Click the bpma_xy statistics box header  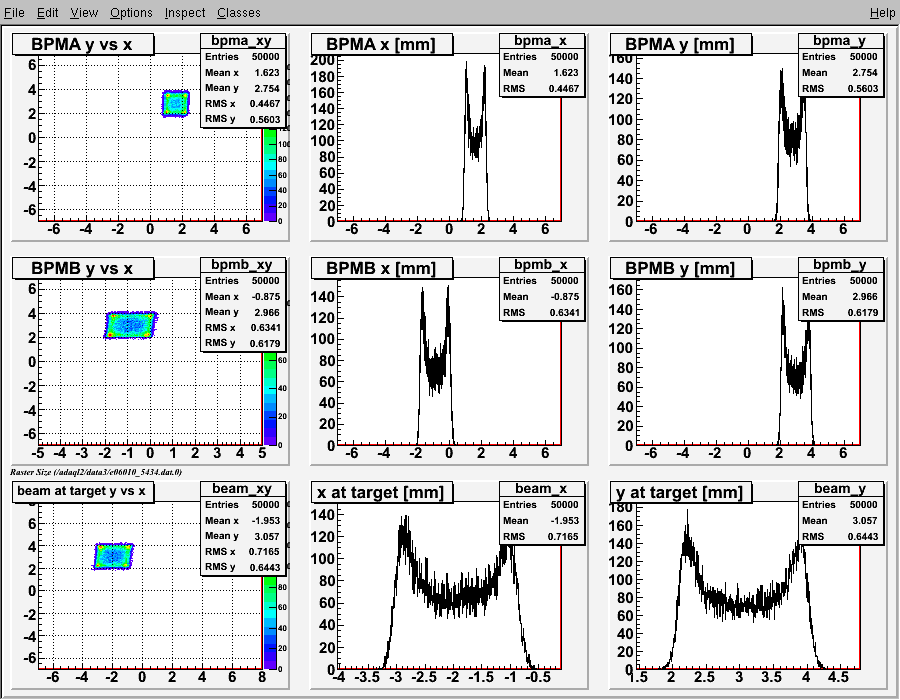[x=242, y=41]
